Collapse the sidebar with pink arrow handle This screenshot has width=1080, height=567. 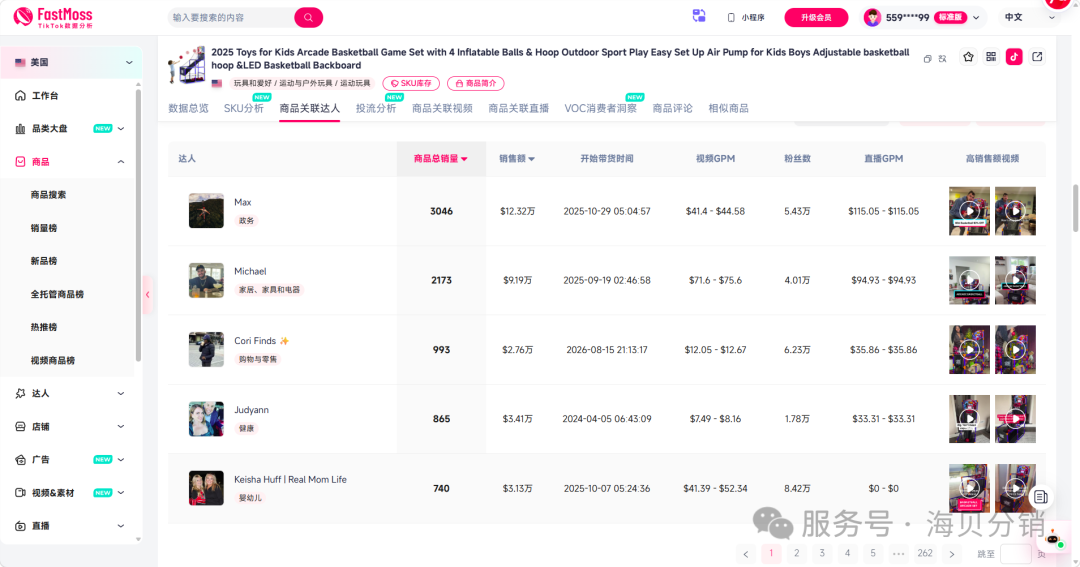coord(147,295)
